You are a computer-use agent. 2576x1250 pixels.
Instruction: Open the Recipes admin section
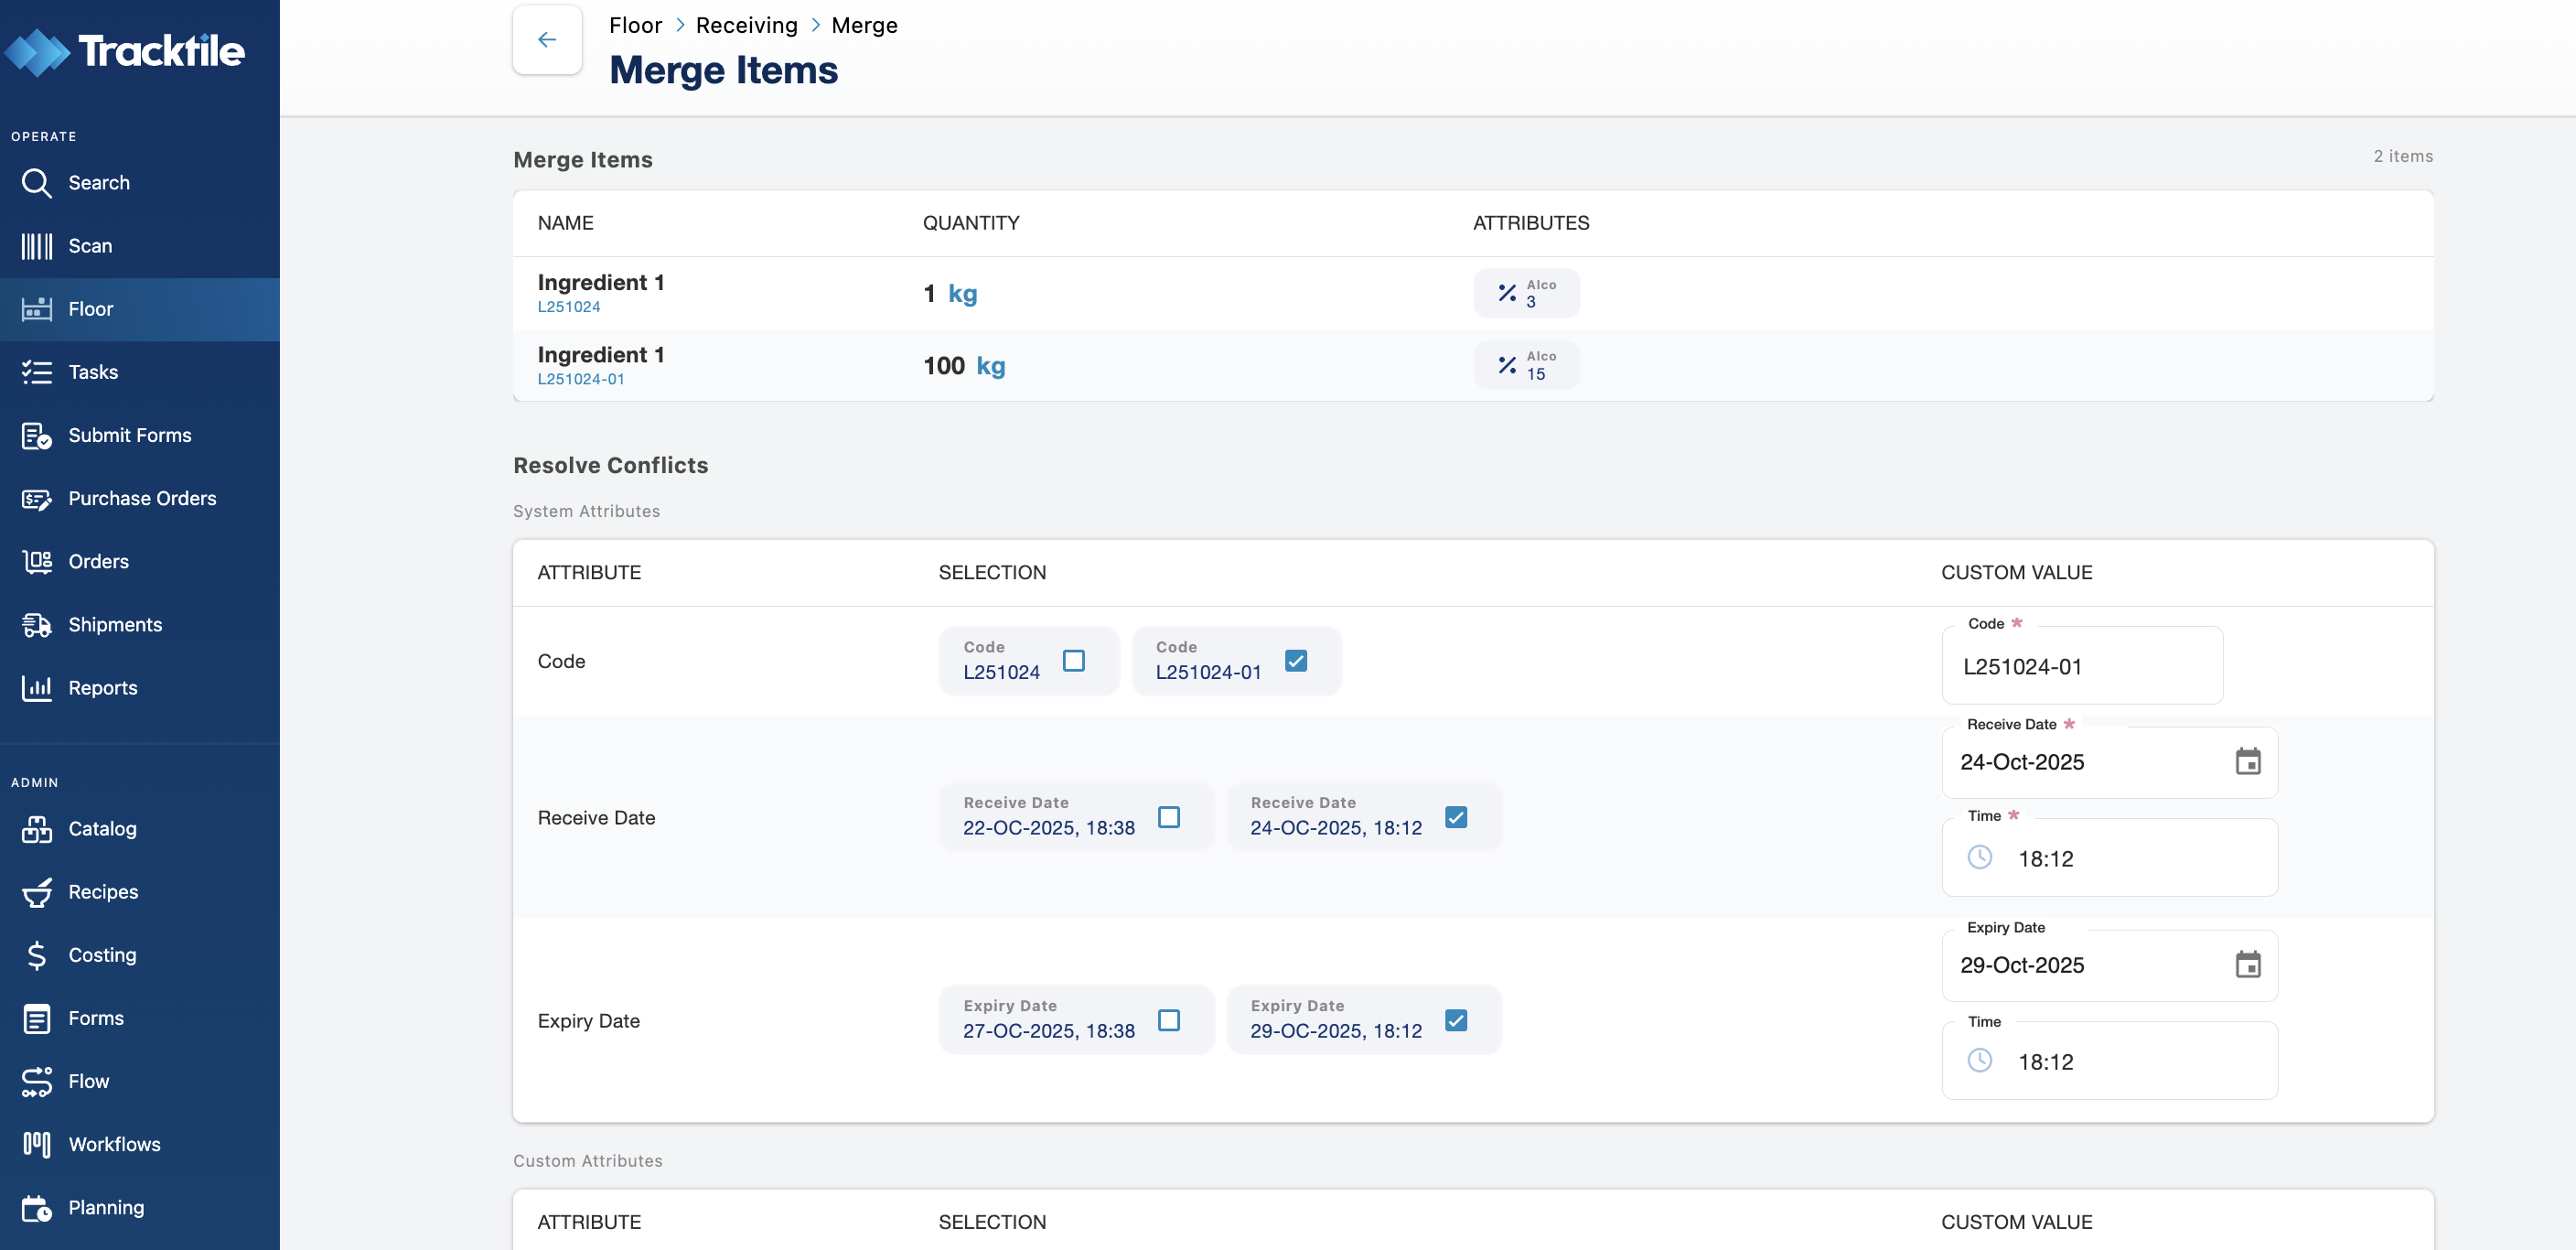(x=102, y=892)
